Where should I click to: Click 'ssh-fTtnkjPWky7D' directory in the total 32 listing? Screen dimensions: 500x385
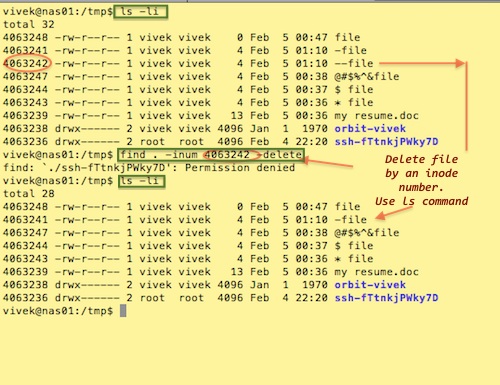pyautogui.click(x=386, y=142)
